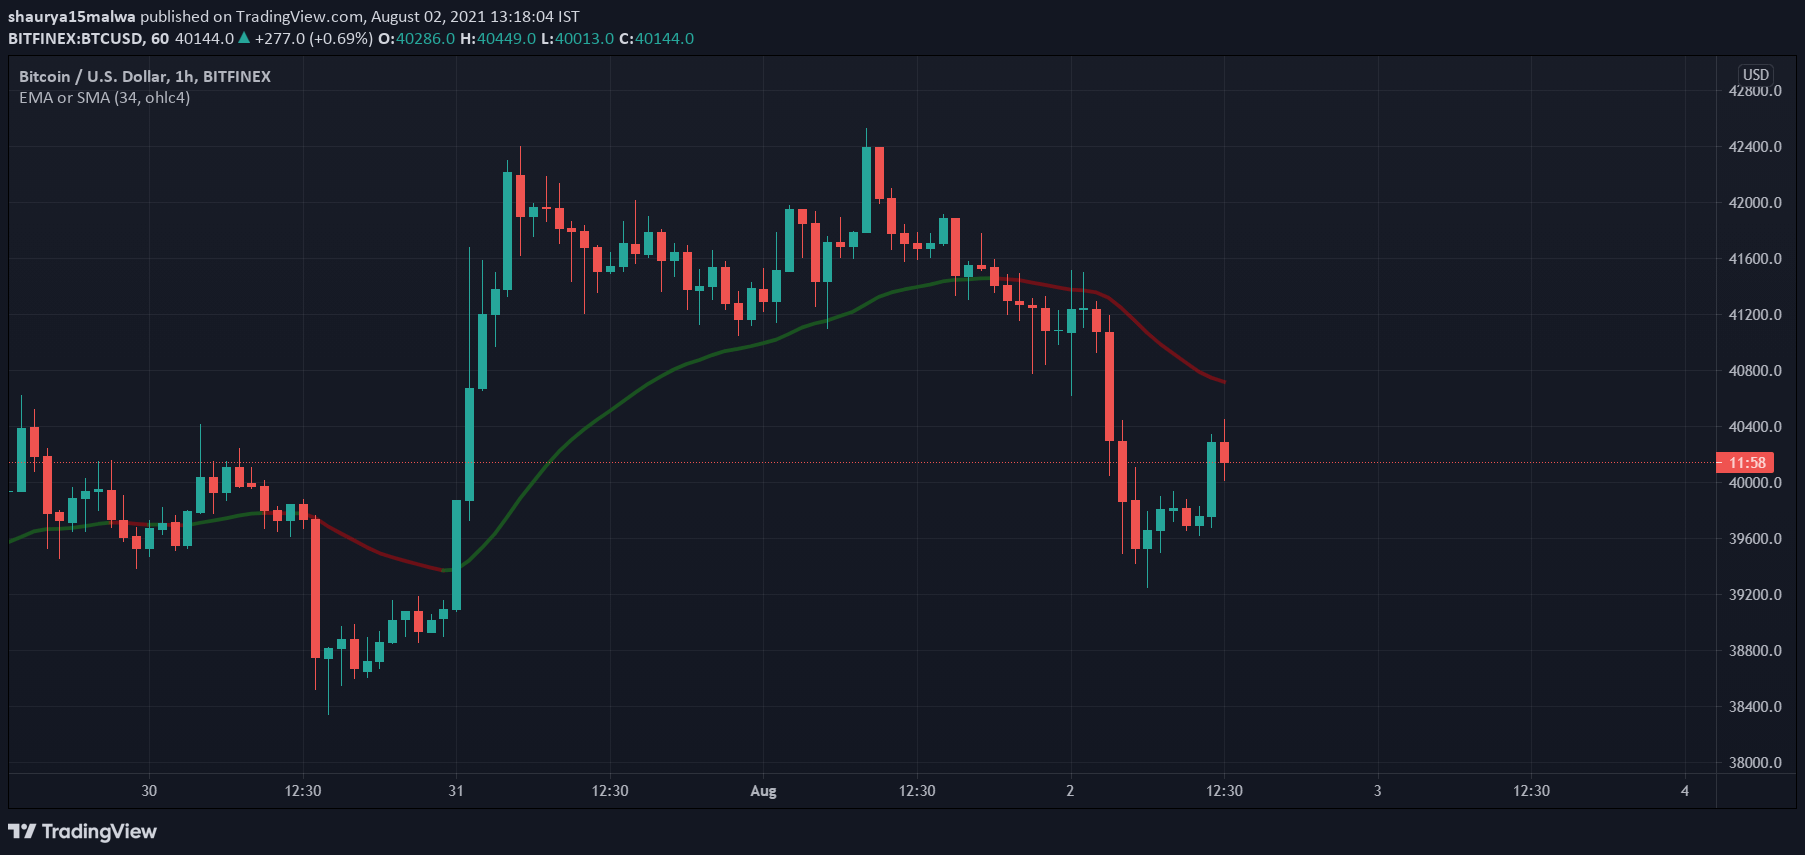
Task: Click the opening price value O:40286.0
Action: tap(416, 38)
